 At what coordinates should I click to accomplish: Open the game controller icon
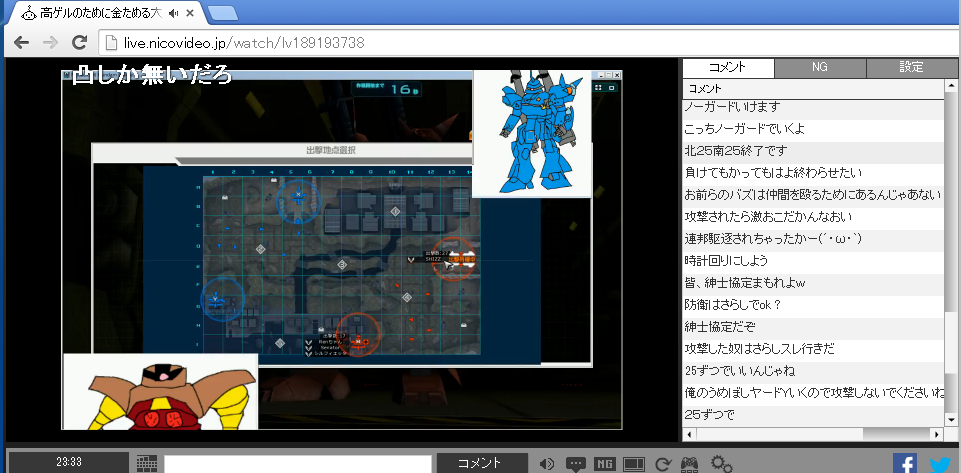[690, 464]
